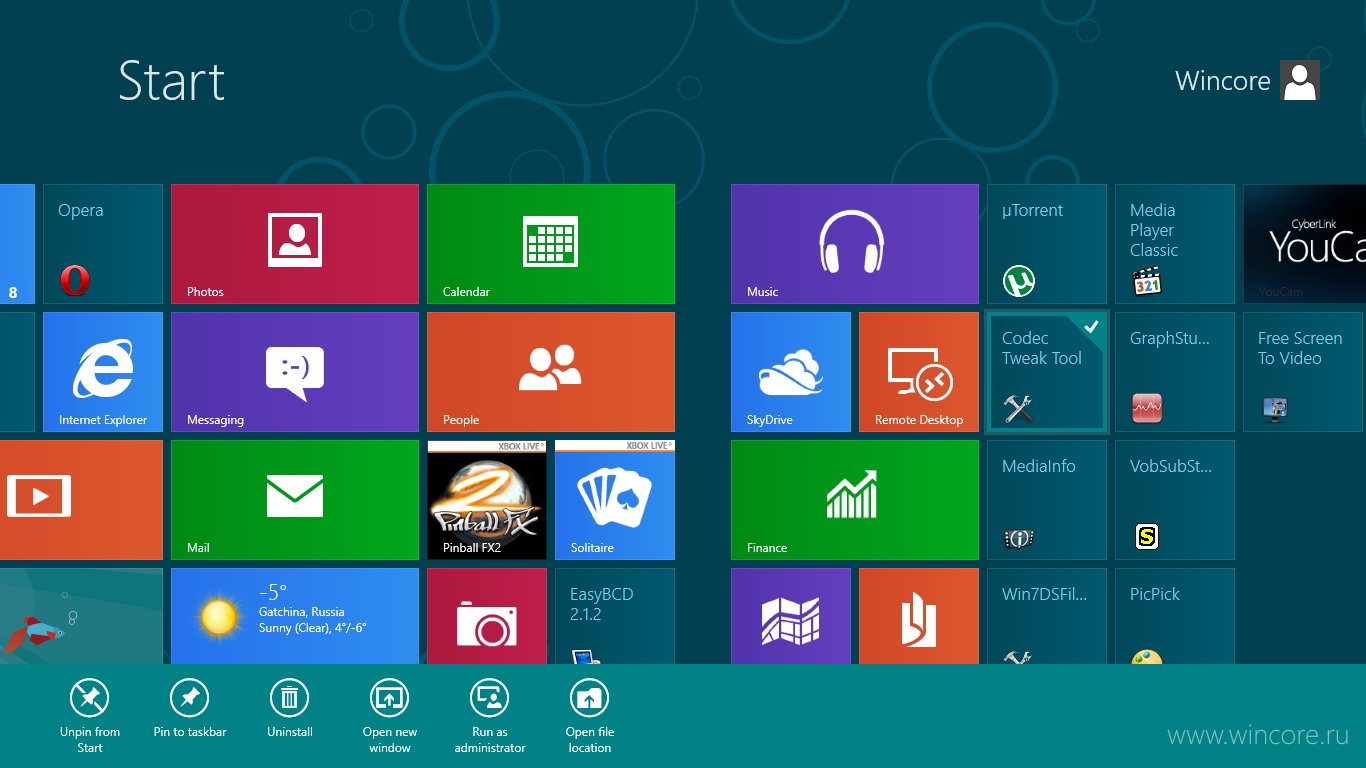The image size is (1366, 768).
Task: Launch the Solitaire tile
Action: 615,500
